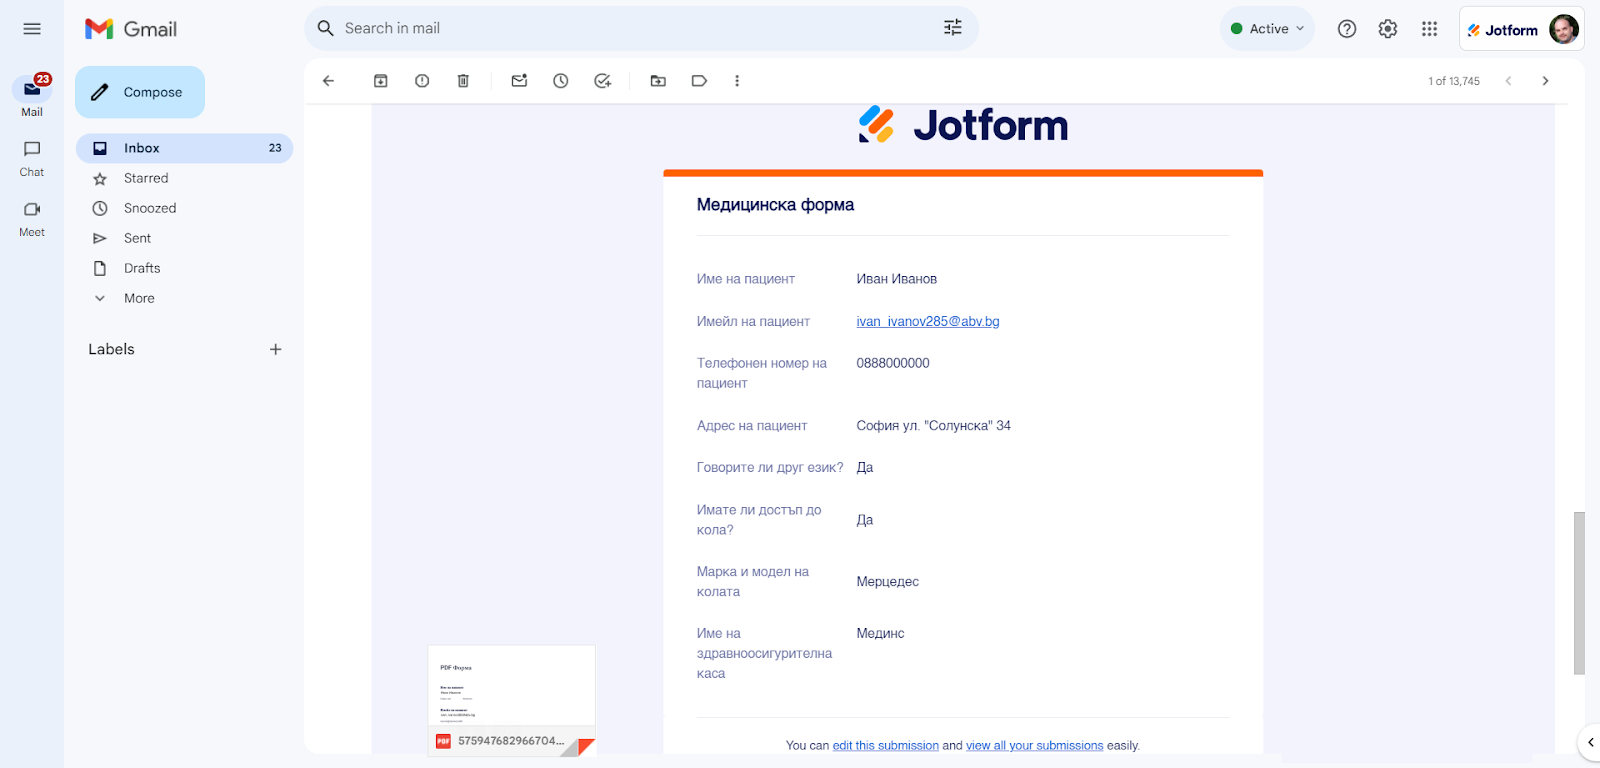Open the Meet section icon
Screen dimensions: 1600x768
coord(32,209)
